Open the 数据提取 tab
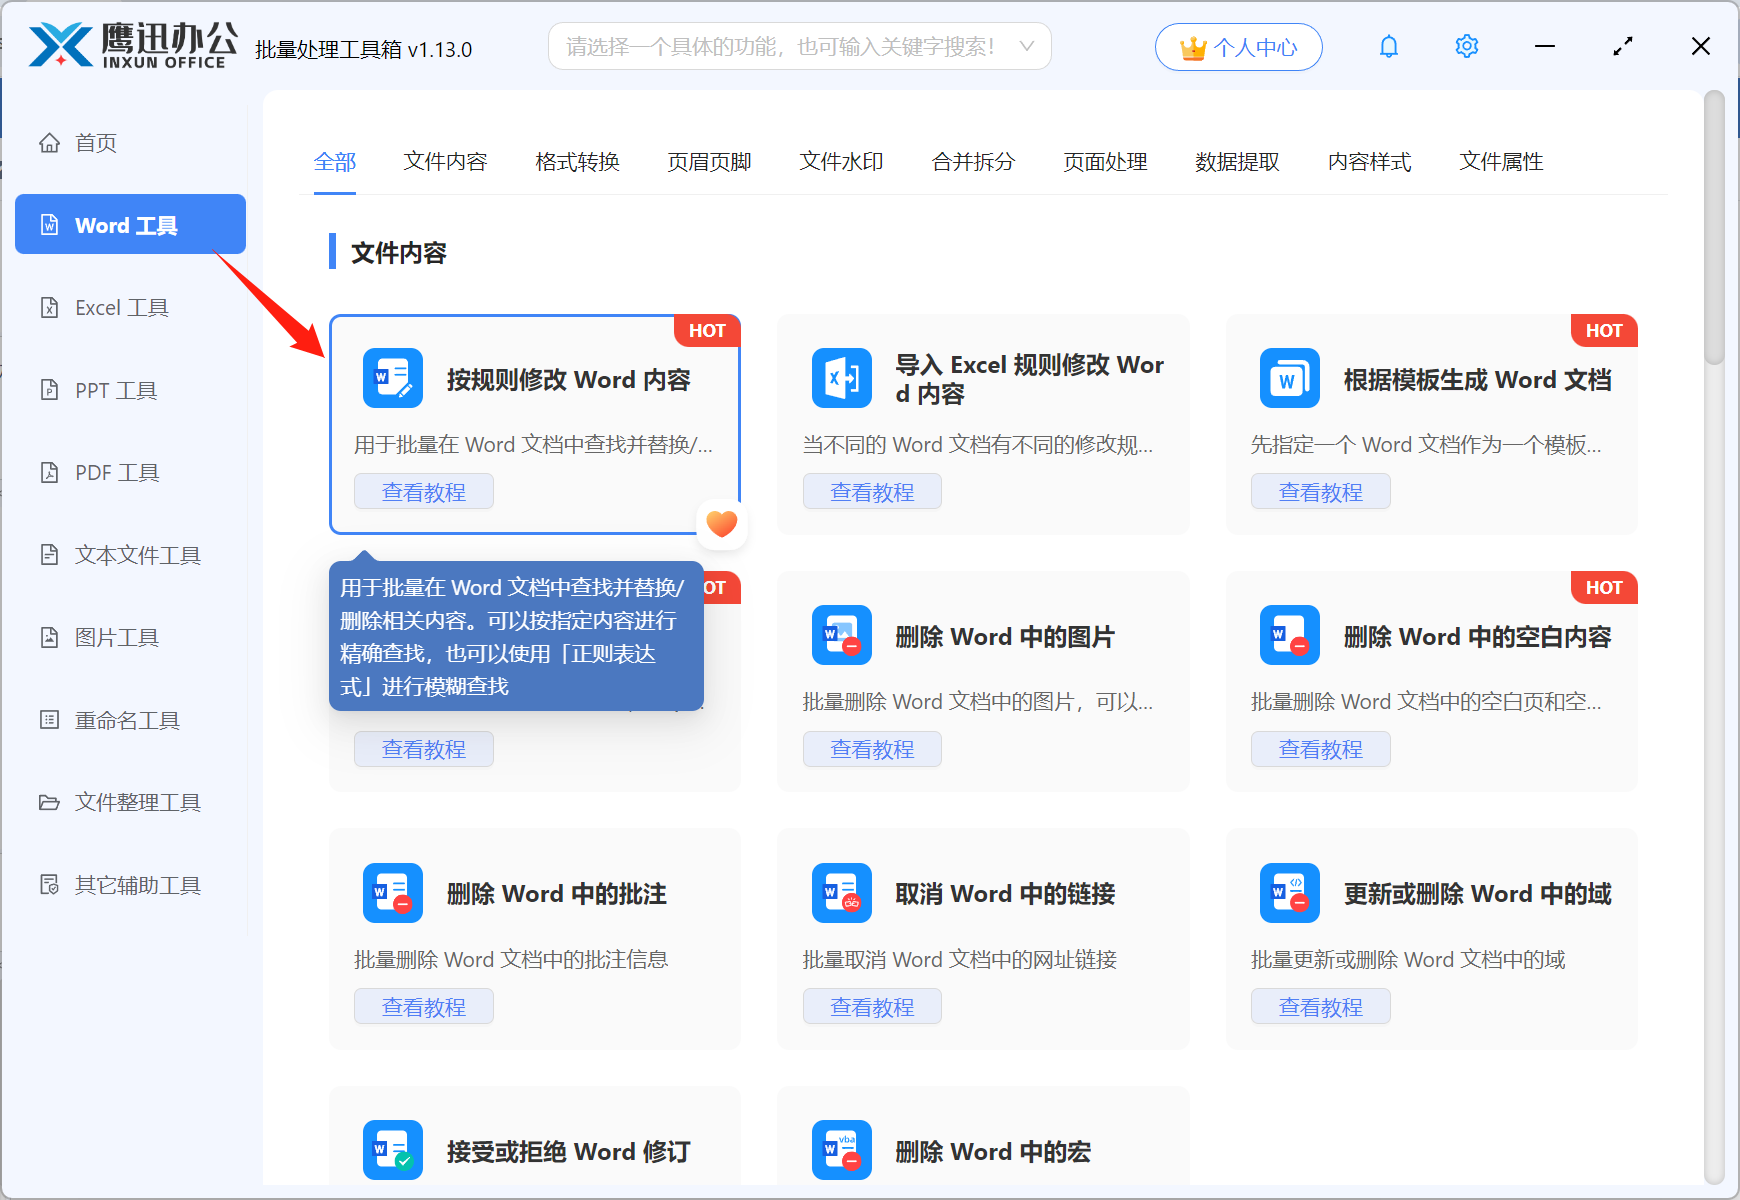 point(1238,162)
